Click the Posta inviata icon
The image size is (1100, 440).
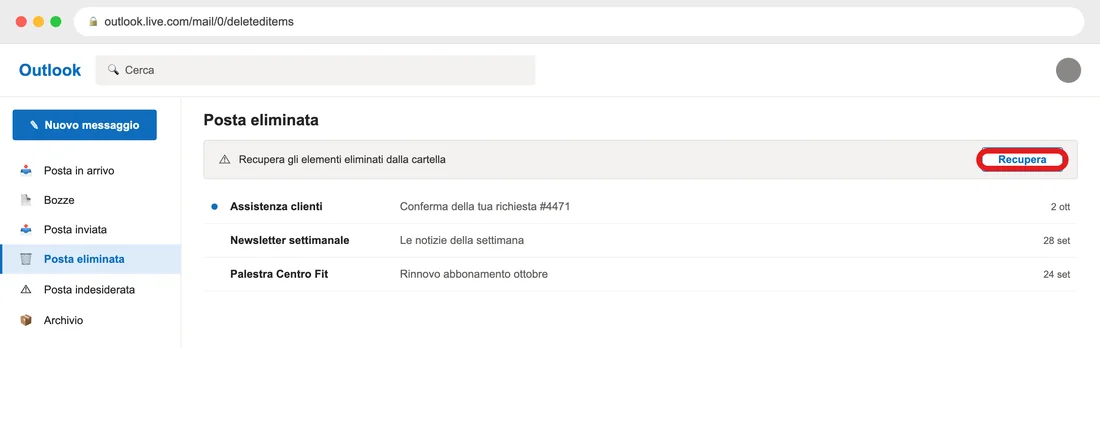[x=26, y=229]
